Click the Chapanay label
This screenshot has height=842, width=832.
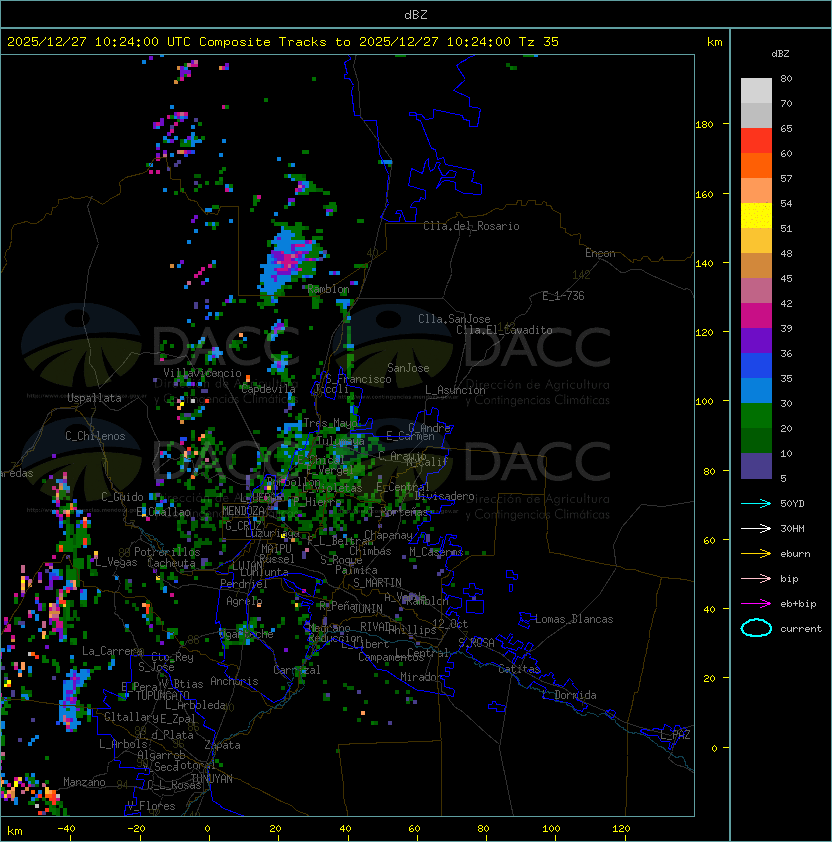pos(388,535)
